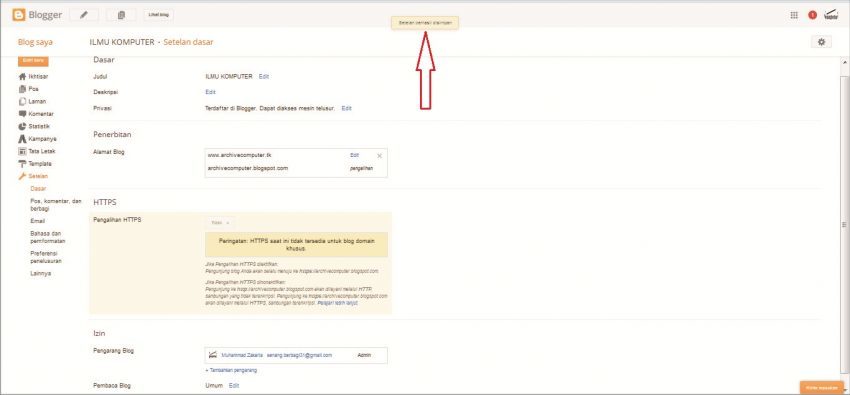The height and width of the screenshot is (395, 850).
Task: Click the Statistik pie chart icon
Action: tap(22, 126)
